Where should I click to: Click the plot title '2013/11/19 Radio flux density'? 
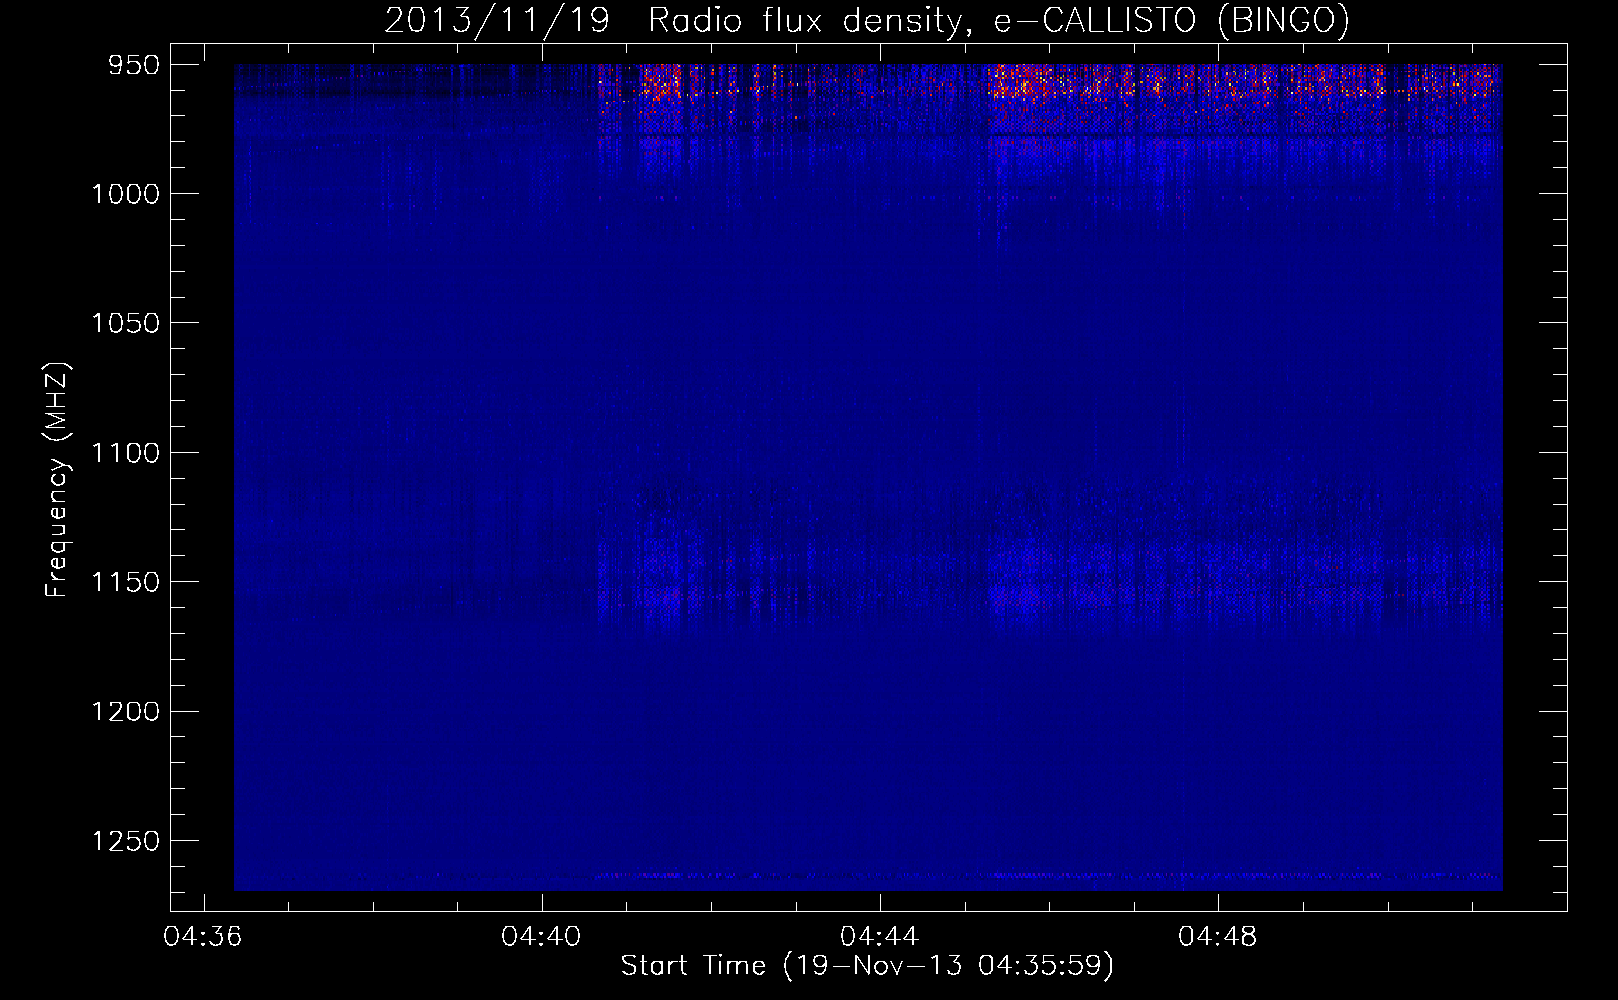coord(867,20)
